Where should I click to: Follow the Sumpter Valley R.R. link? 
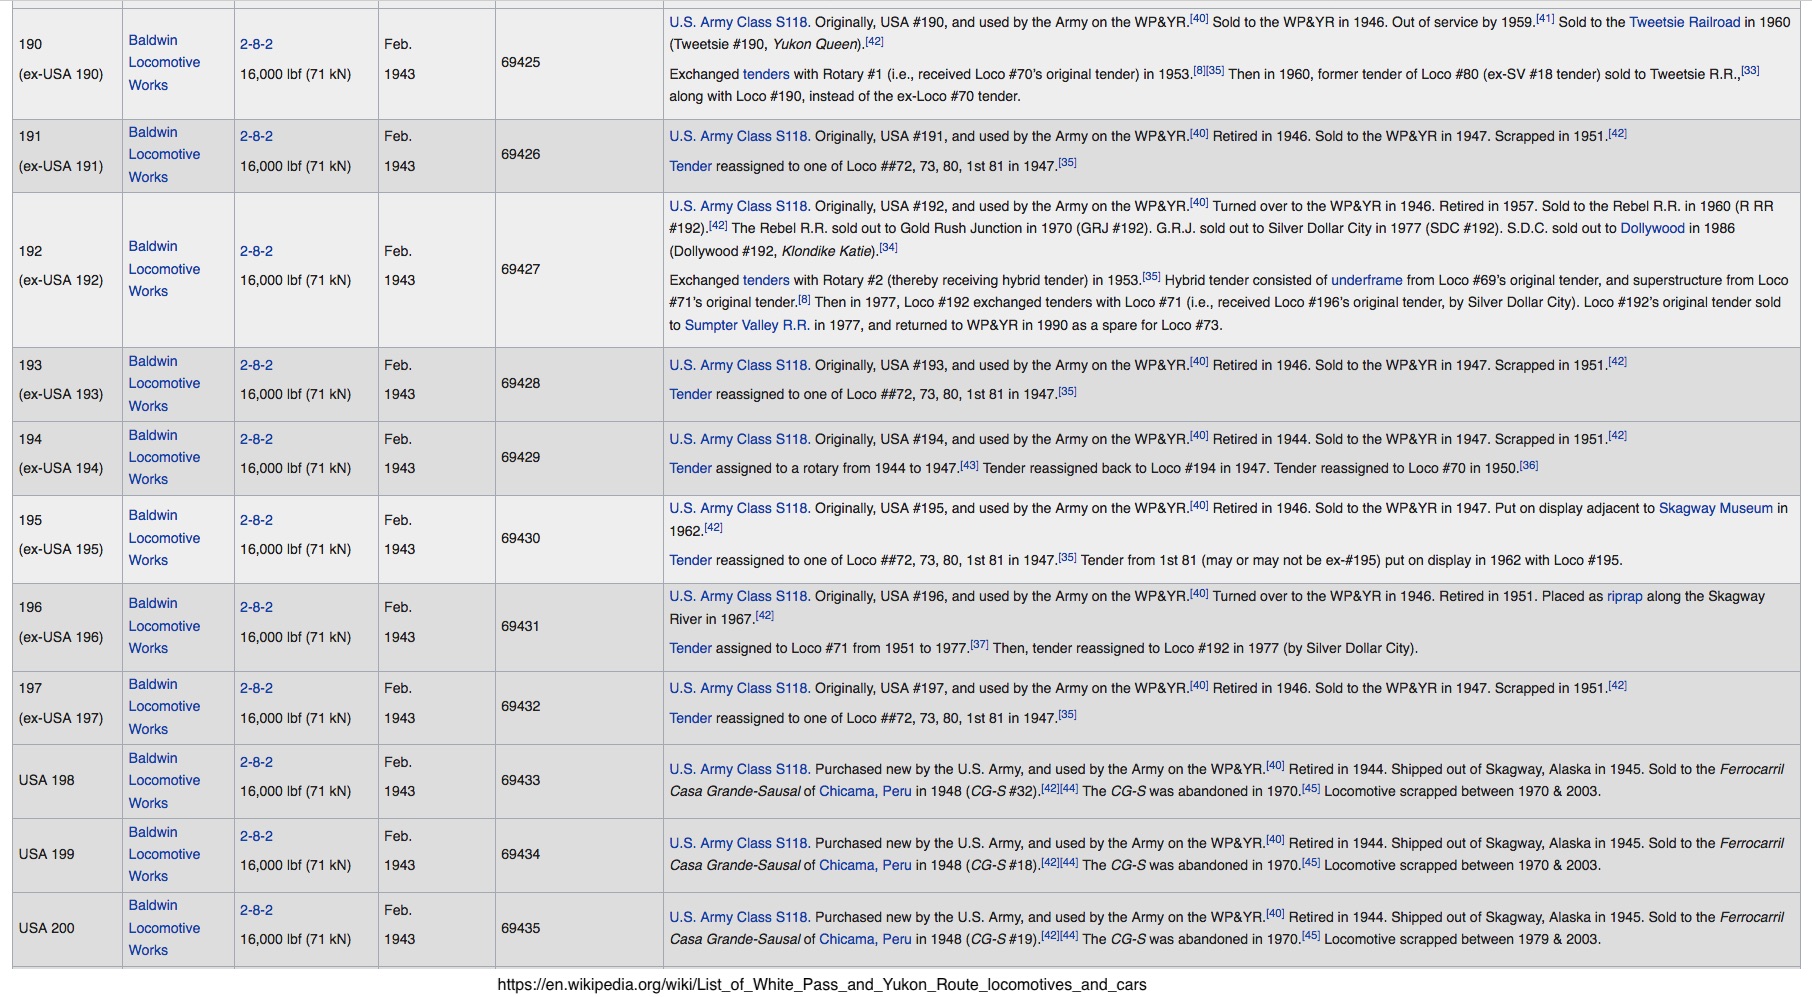click(x=747, y=325)
